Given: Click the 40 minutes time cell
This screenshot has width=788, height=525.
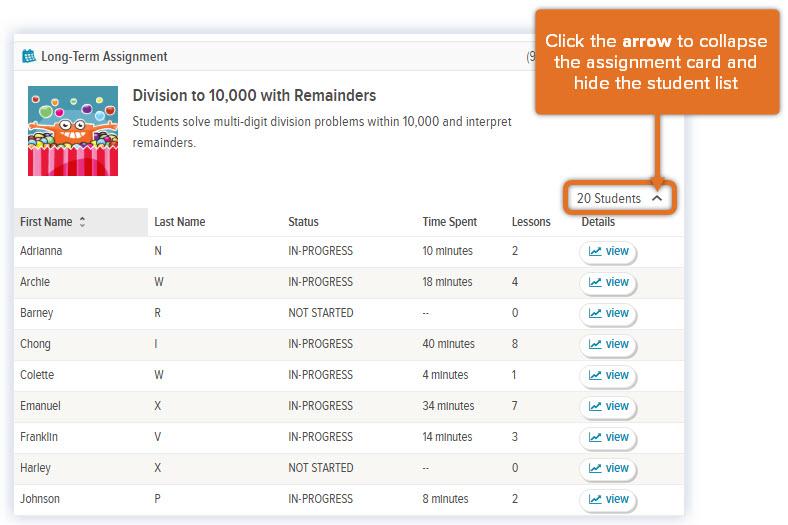Looking at the screenshot, I should pyautogui.click(x=448, y=344).
